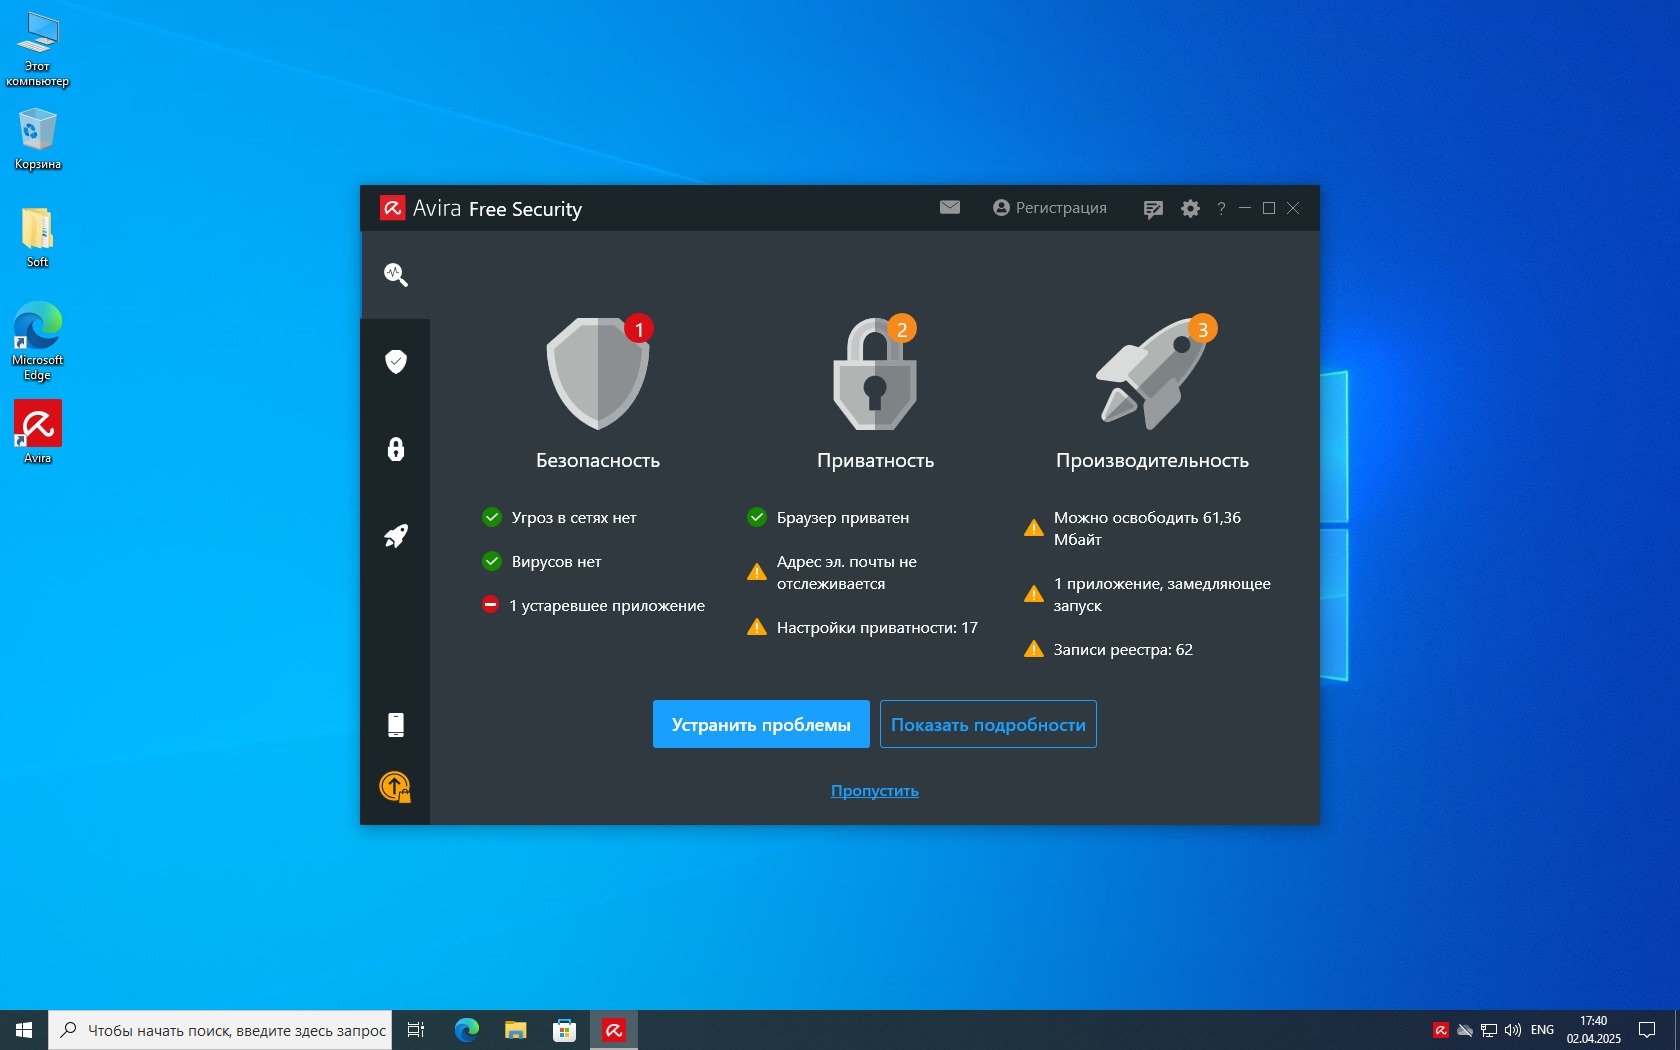1680x1050 pixels.
Task: Open the Privacy lock sidebar section
Action: point(396,449)
